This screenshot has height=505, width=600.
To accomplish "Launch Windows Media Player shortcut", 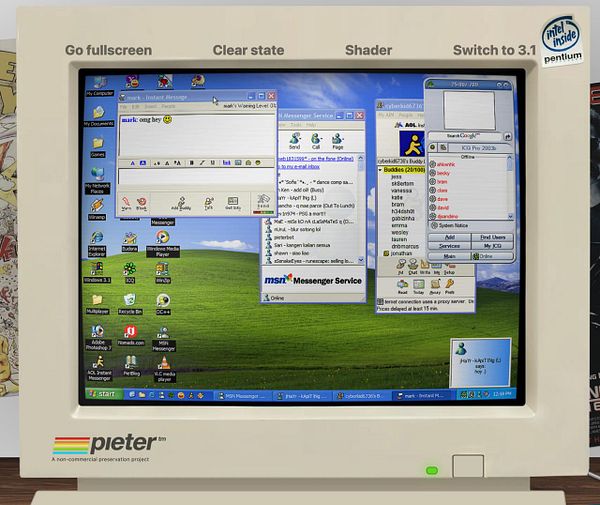I will point(163,244).
